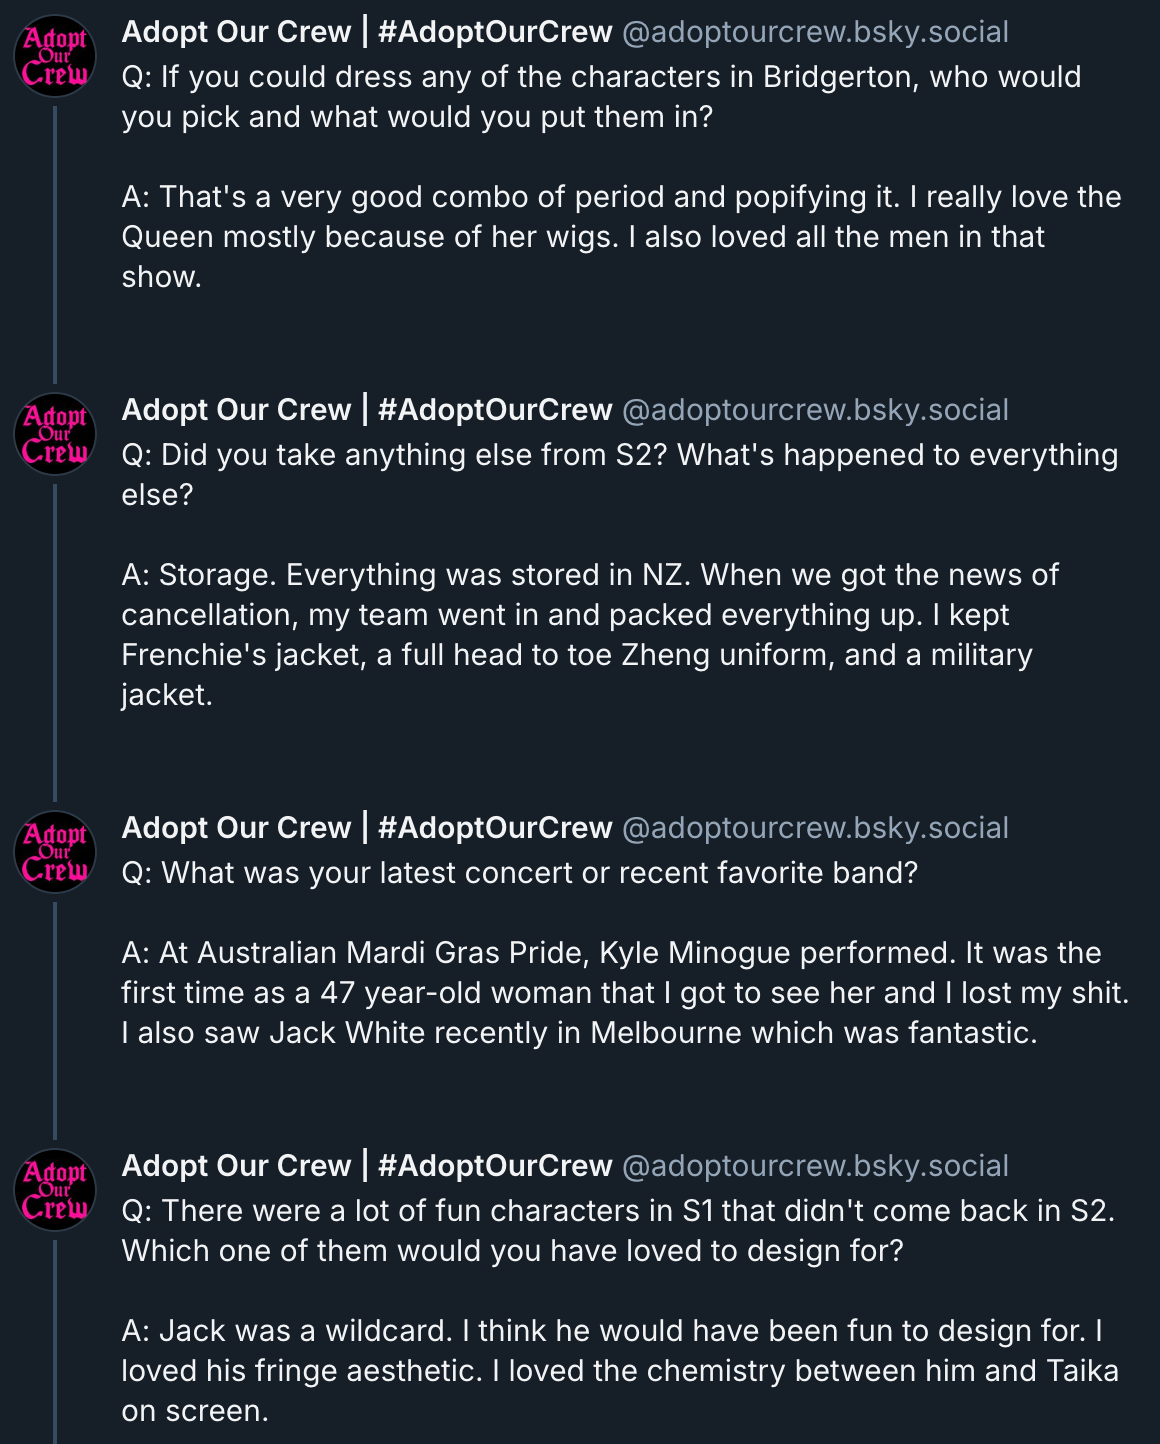Image resolution: width=1160 pixels, height=1444 pixels.
Task: Click the avatar beside the S2 storage post
Action: click(x=55, y=434)
